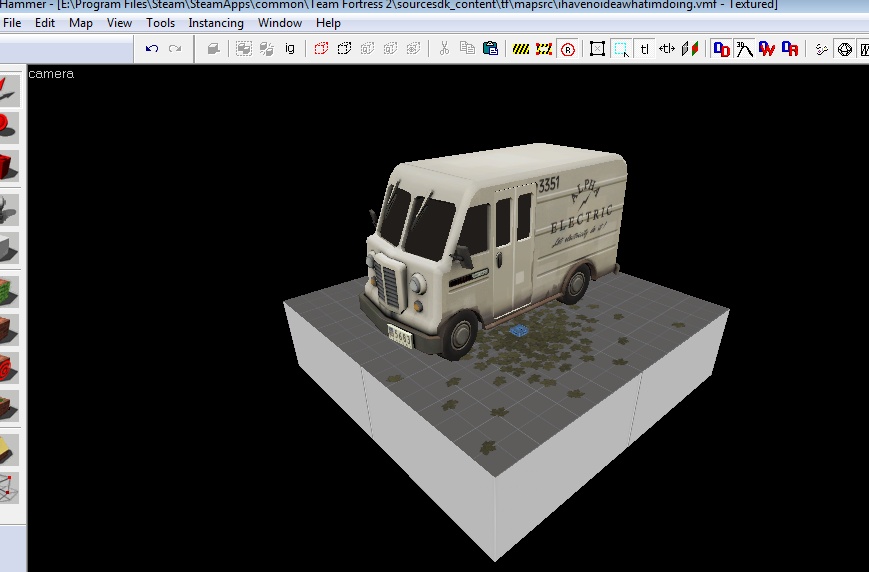Click the red dashed Hide Selected cube
This screenshot has width=869, height=572.
pyautogui.click(x=321, y=49)
